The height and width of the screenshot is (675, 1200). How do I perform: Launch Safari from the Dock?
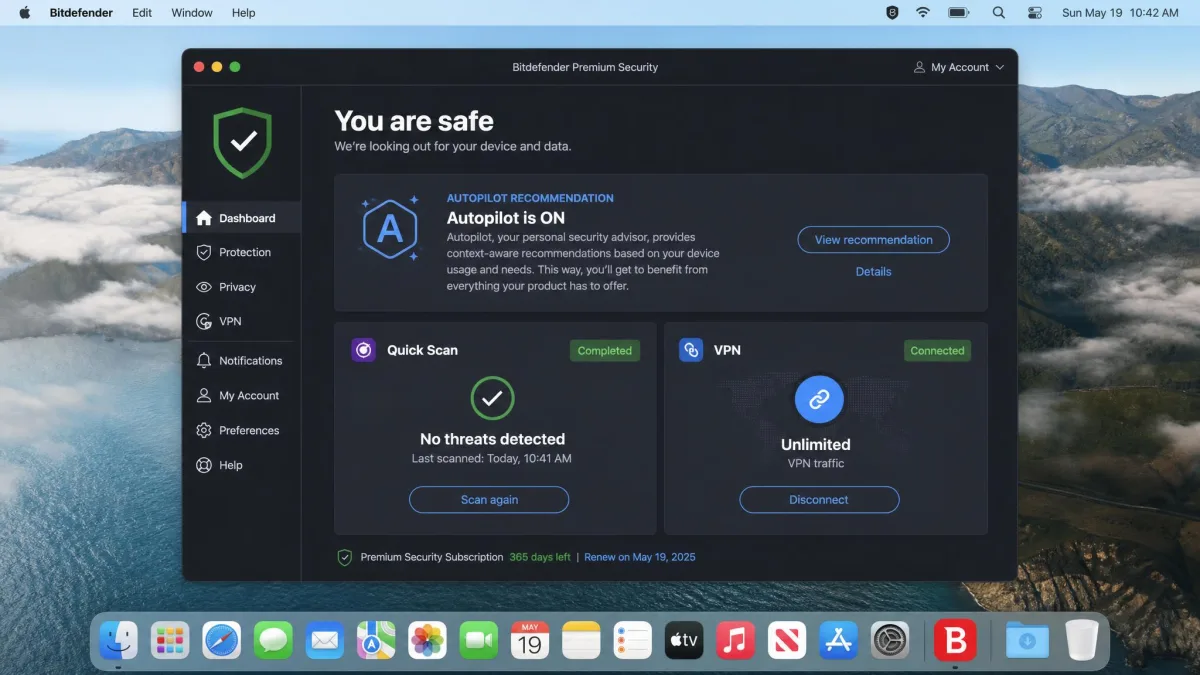click(222, 640)
